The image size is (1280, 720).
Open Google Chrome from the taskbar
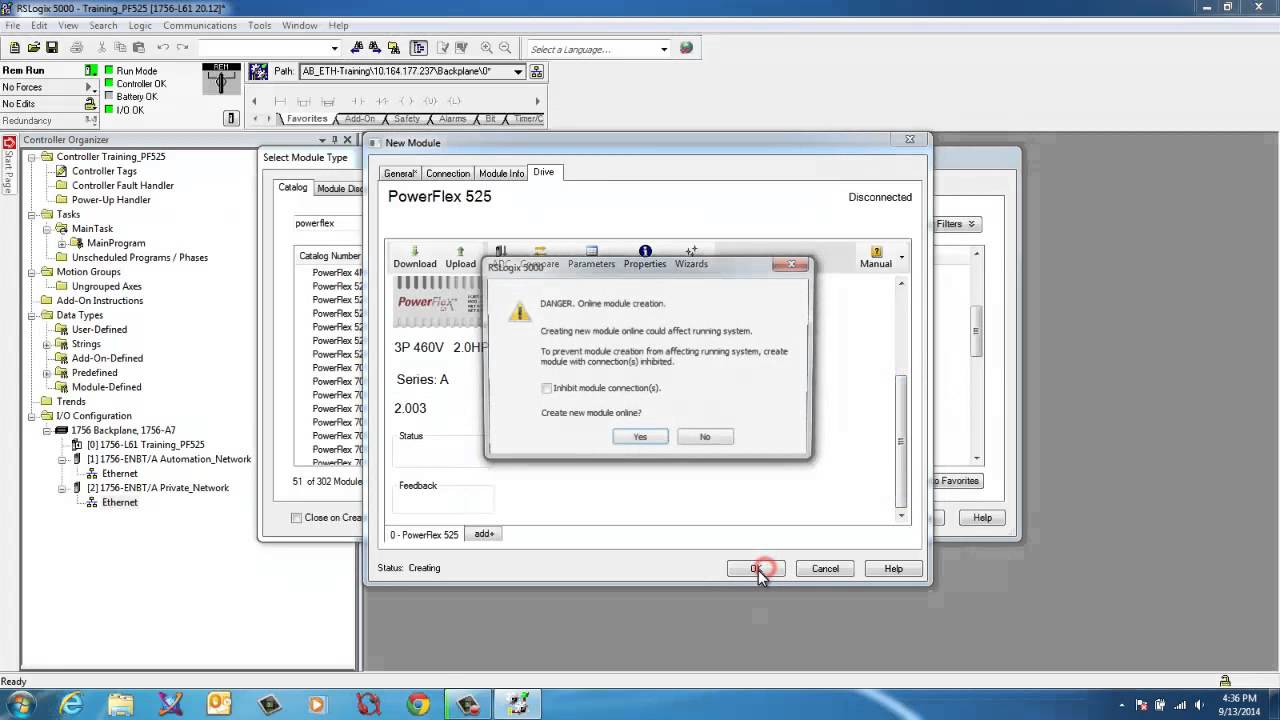418,704
